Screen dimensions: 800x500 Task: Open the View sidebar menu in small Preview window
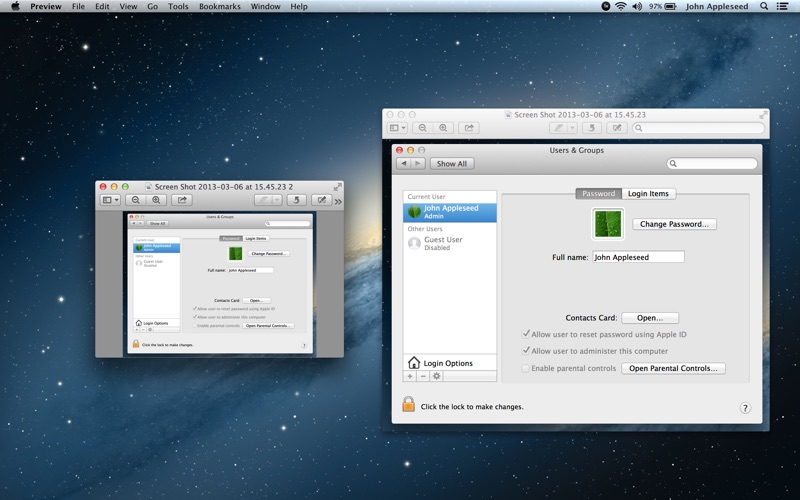point(111,200)
